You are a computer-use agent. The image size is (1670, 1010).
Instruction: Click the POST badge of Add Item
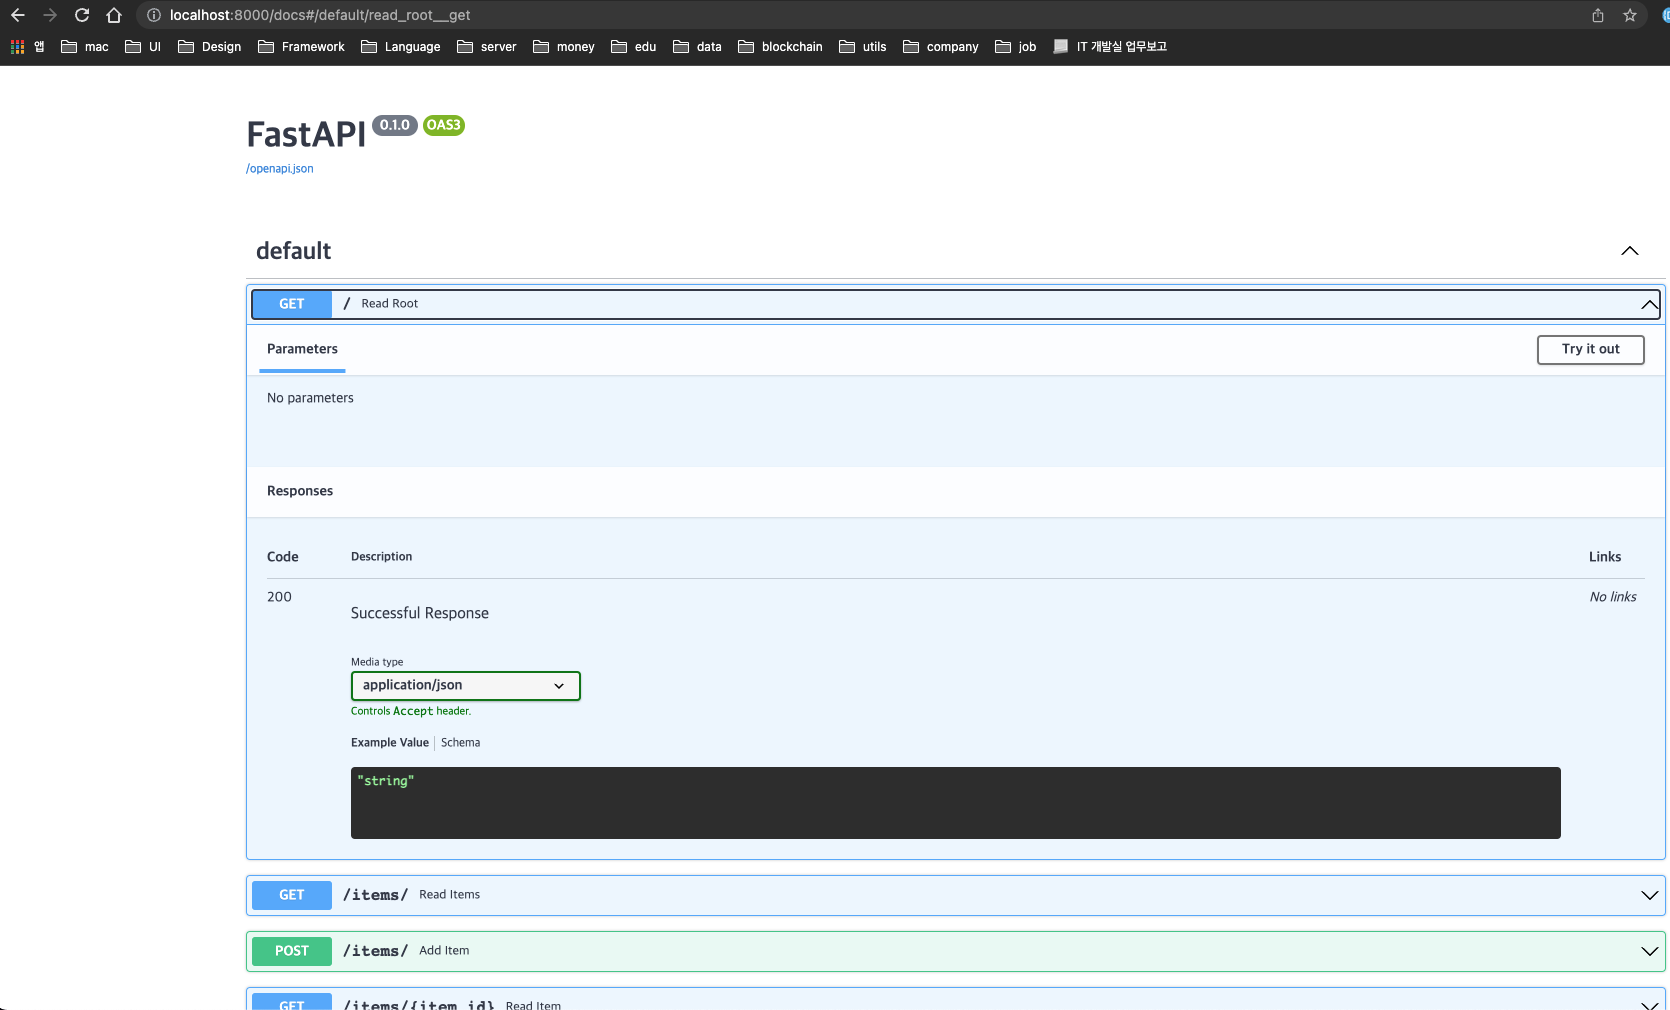click(x=292, y=951)
